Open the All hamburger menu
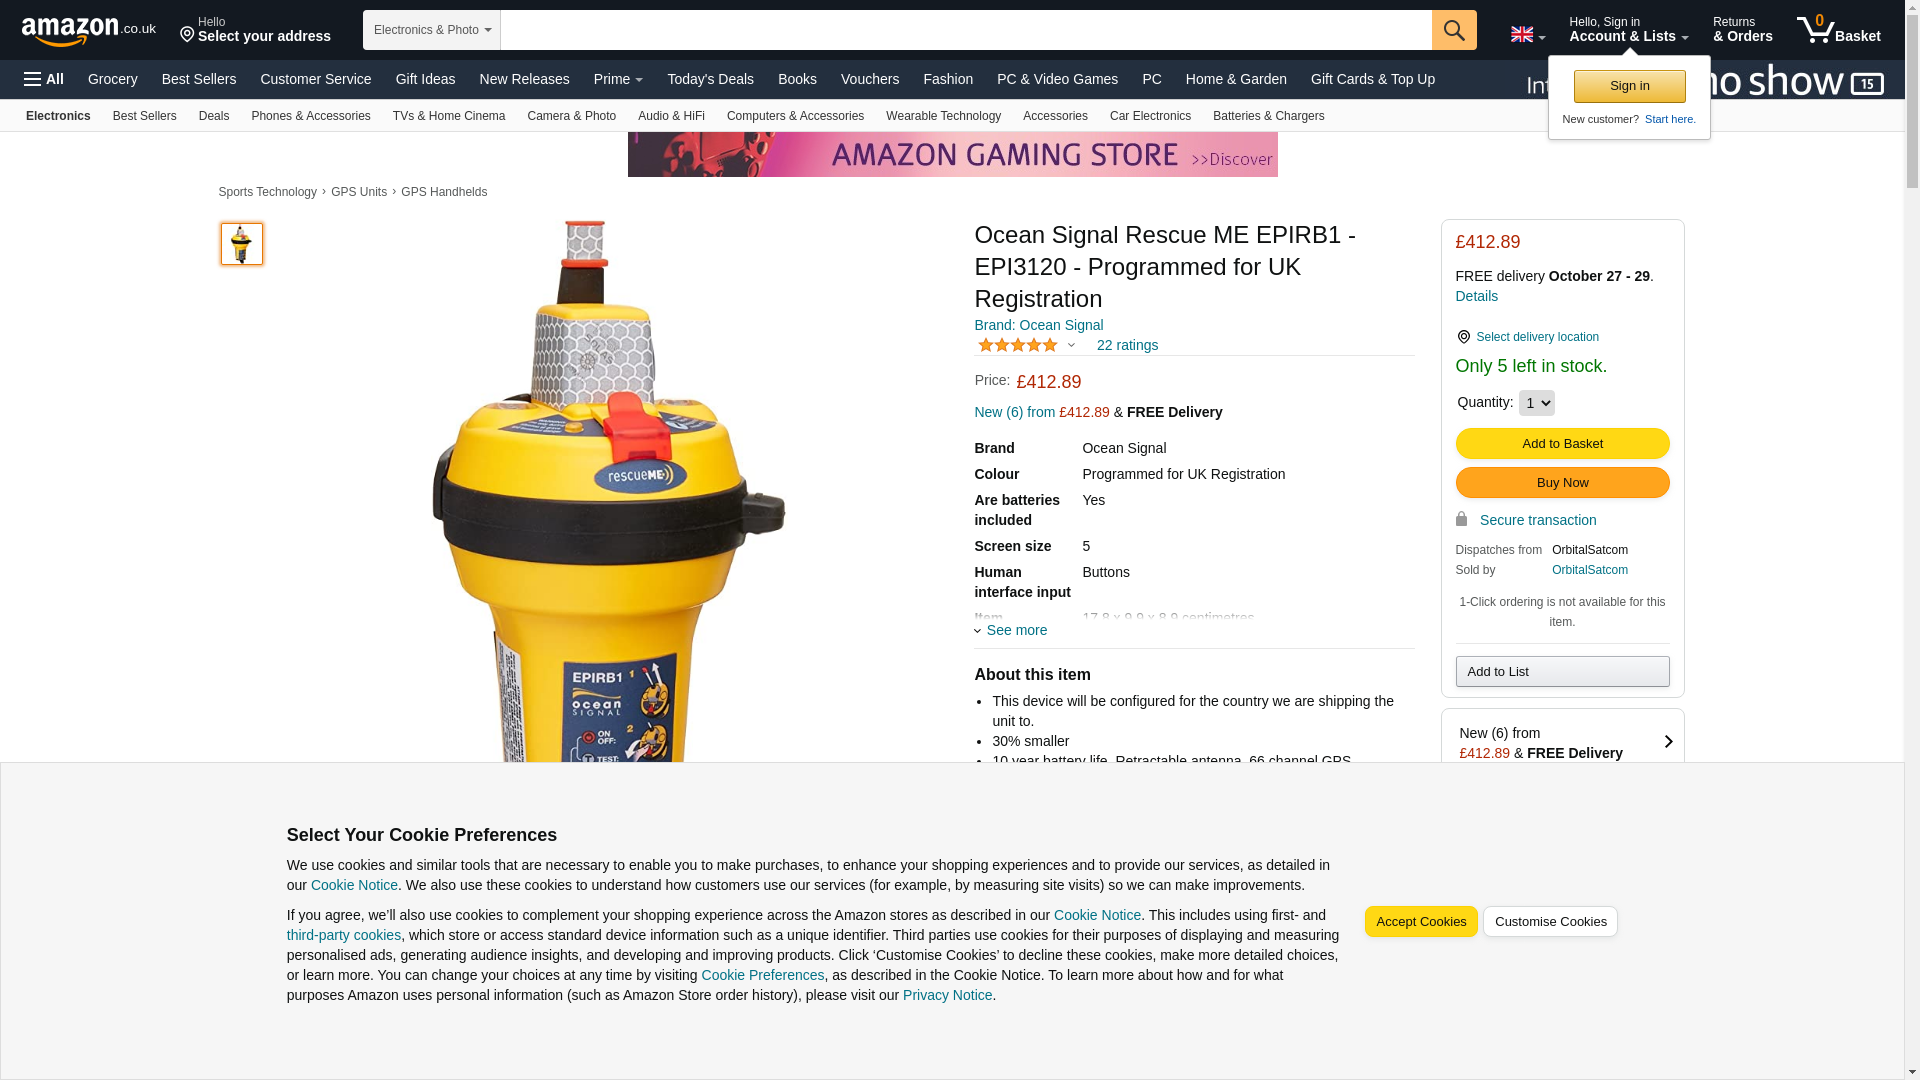 [44, 79]
